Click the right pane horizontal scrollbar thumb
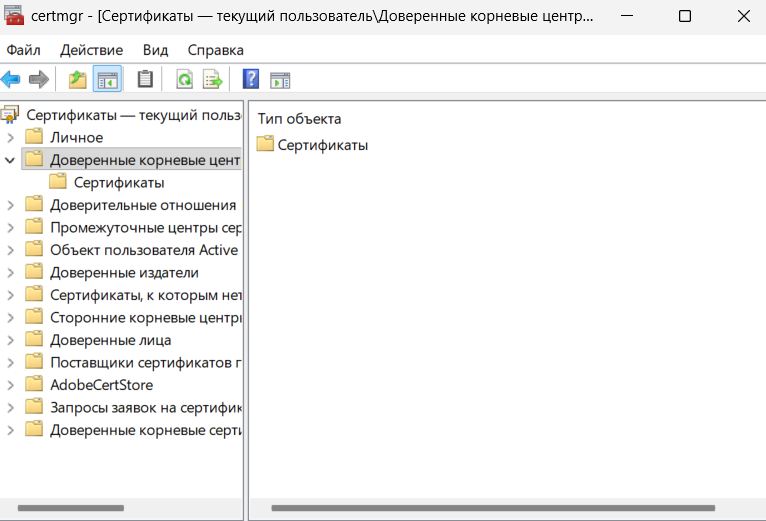This screenshot has width=766, height=521. coord(493,508)
